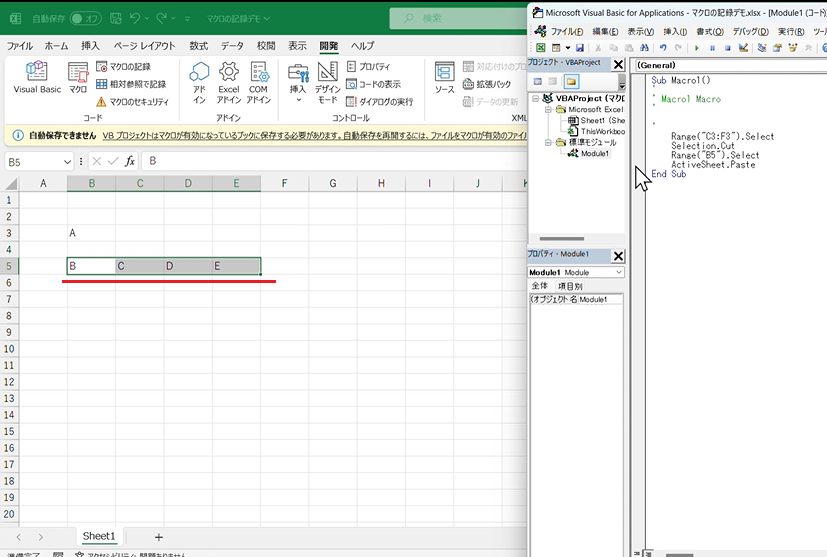
Task: Open Object Browser icon in VBA toolbar
Action: click(792, 47)
